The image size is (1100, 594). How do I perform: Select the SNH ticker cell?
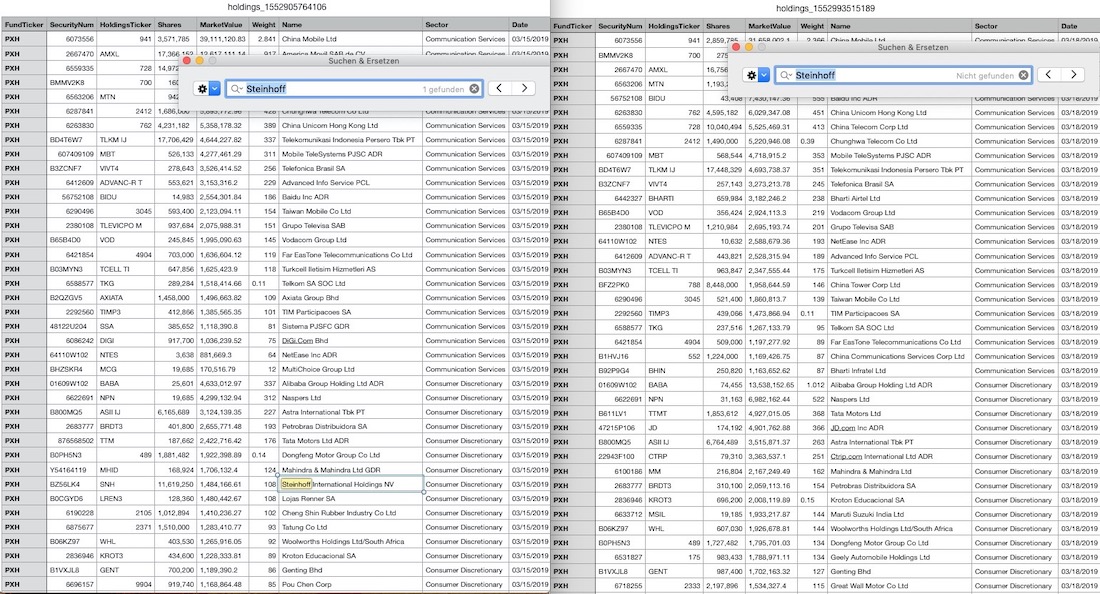126,485
